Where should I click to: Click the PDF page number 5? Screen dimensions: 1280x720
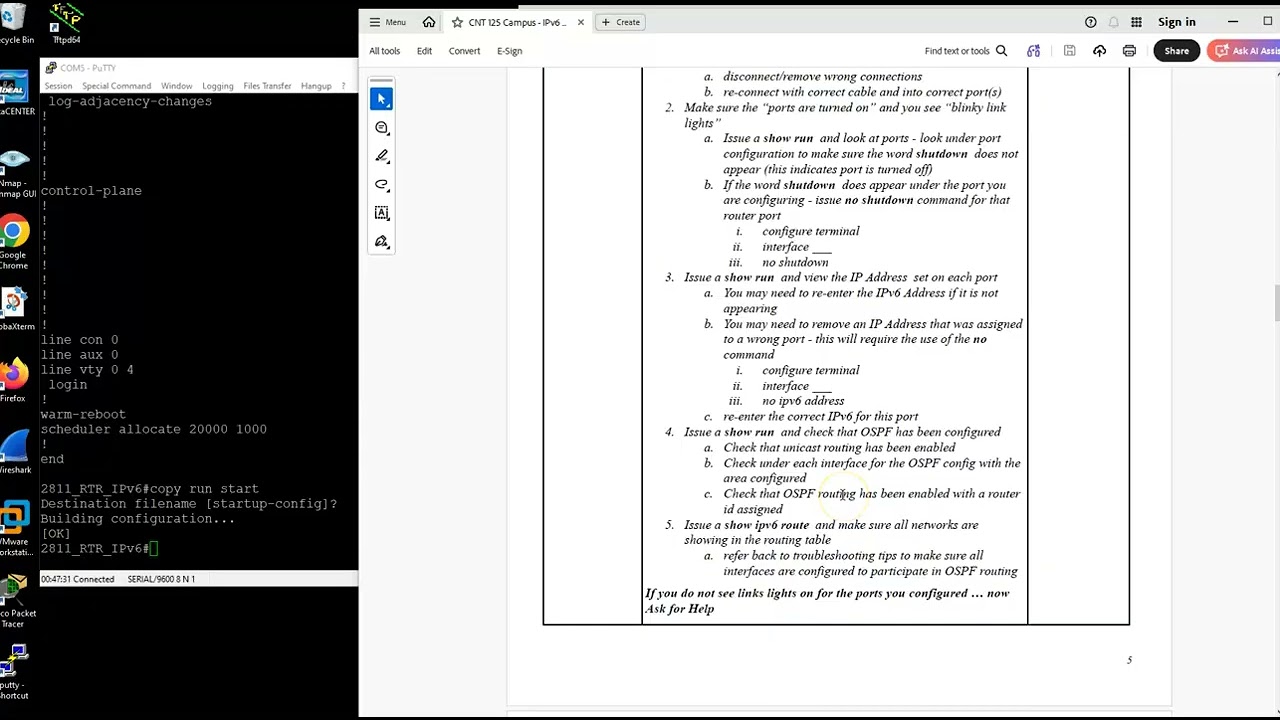point(1130,660)
